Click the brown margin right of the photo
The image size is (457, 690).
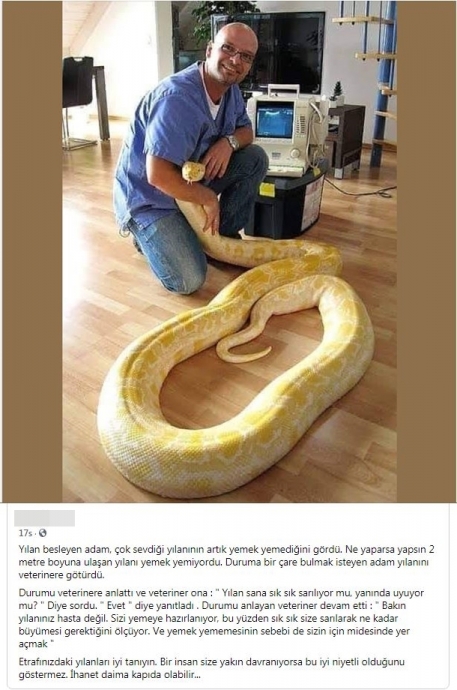(426, 251)
